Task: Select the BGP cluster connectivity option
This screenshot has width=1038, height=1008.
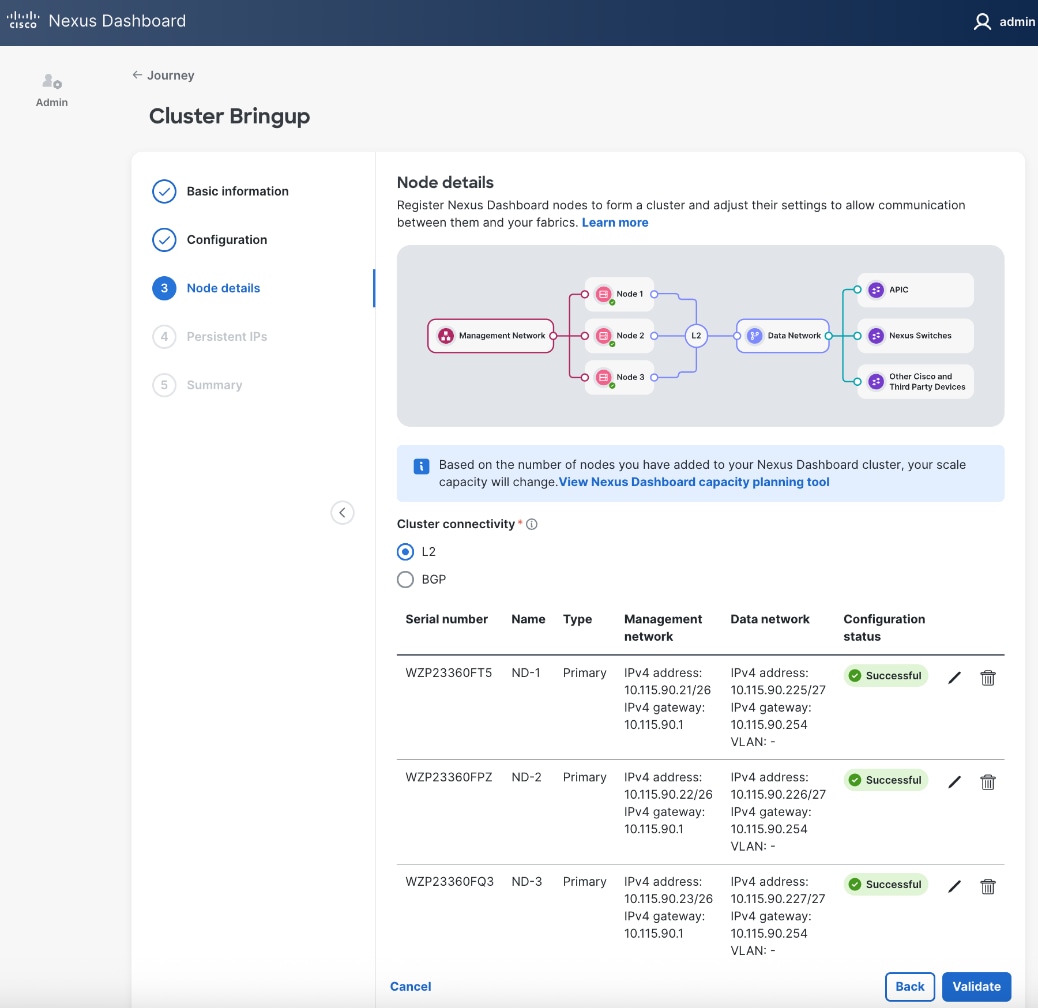Action: 406,580
